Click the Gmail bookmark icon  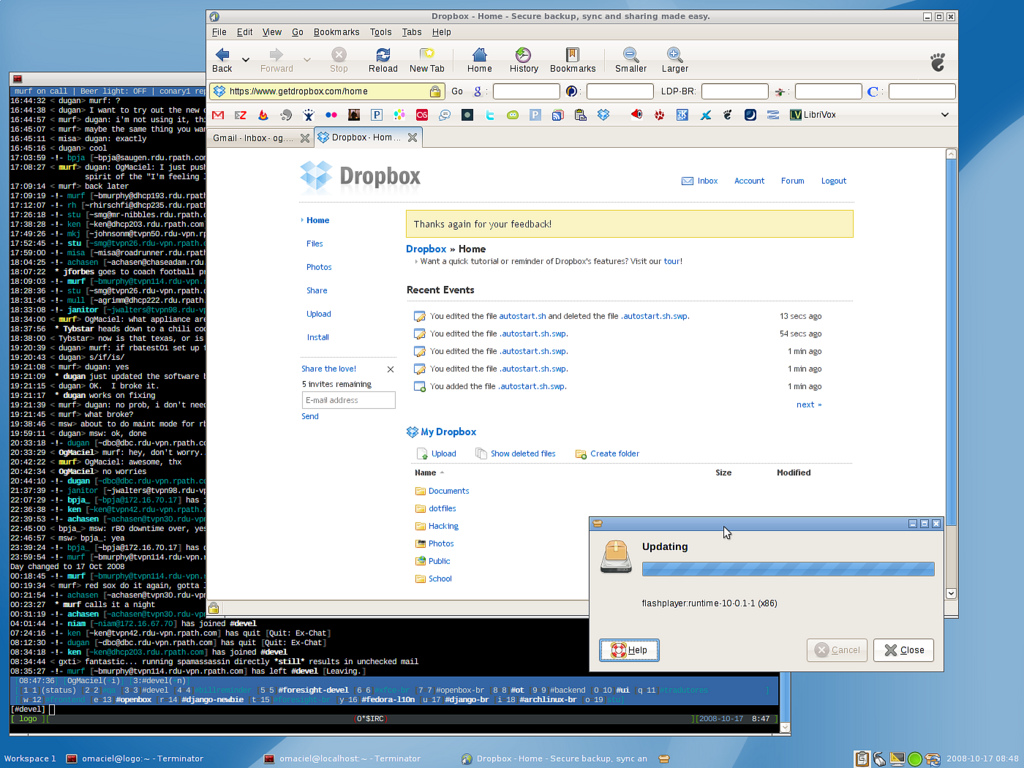point(218,115)
